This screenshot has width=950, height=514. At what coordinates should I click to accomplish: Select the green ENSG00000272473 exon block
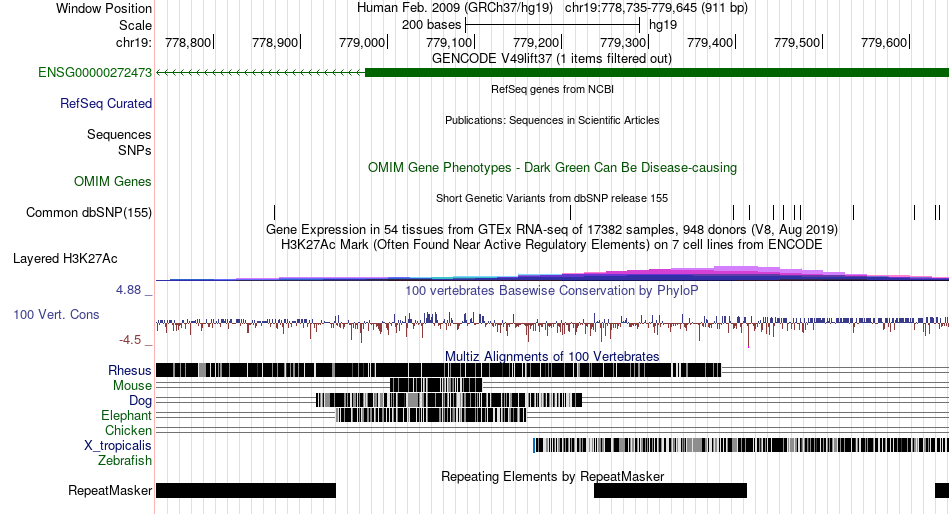(657, 73)
